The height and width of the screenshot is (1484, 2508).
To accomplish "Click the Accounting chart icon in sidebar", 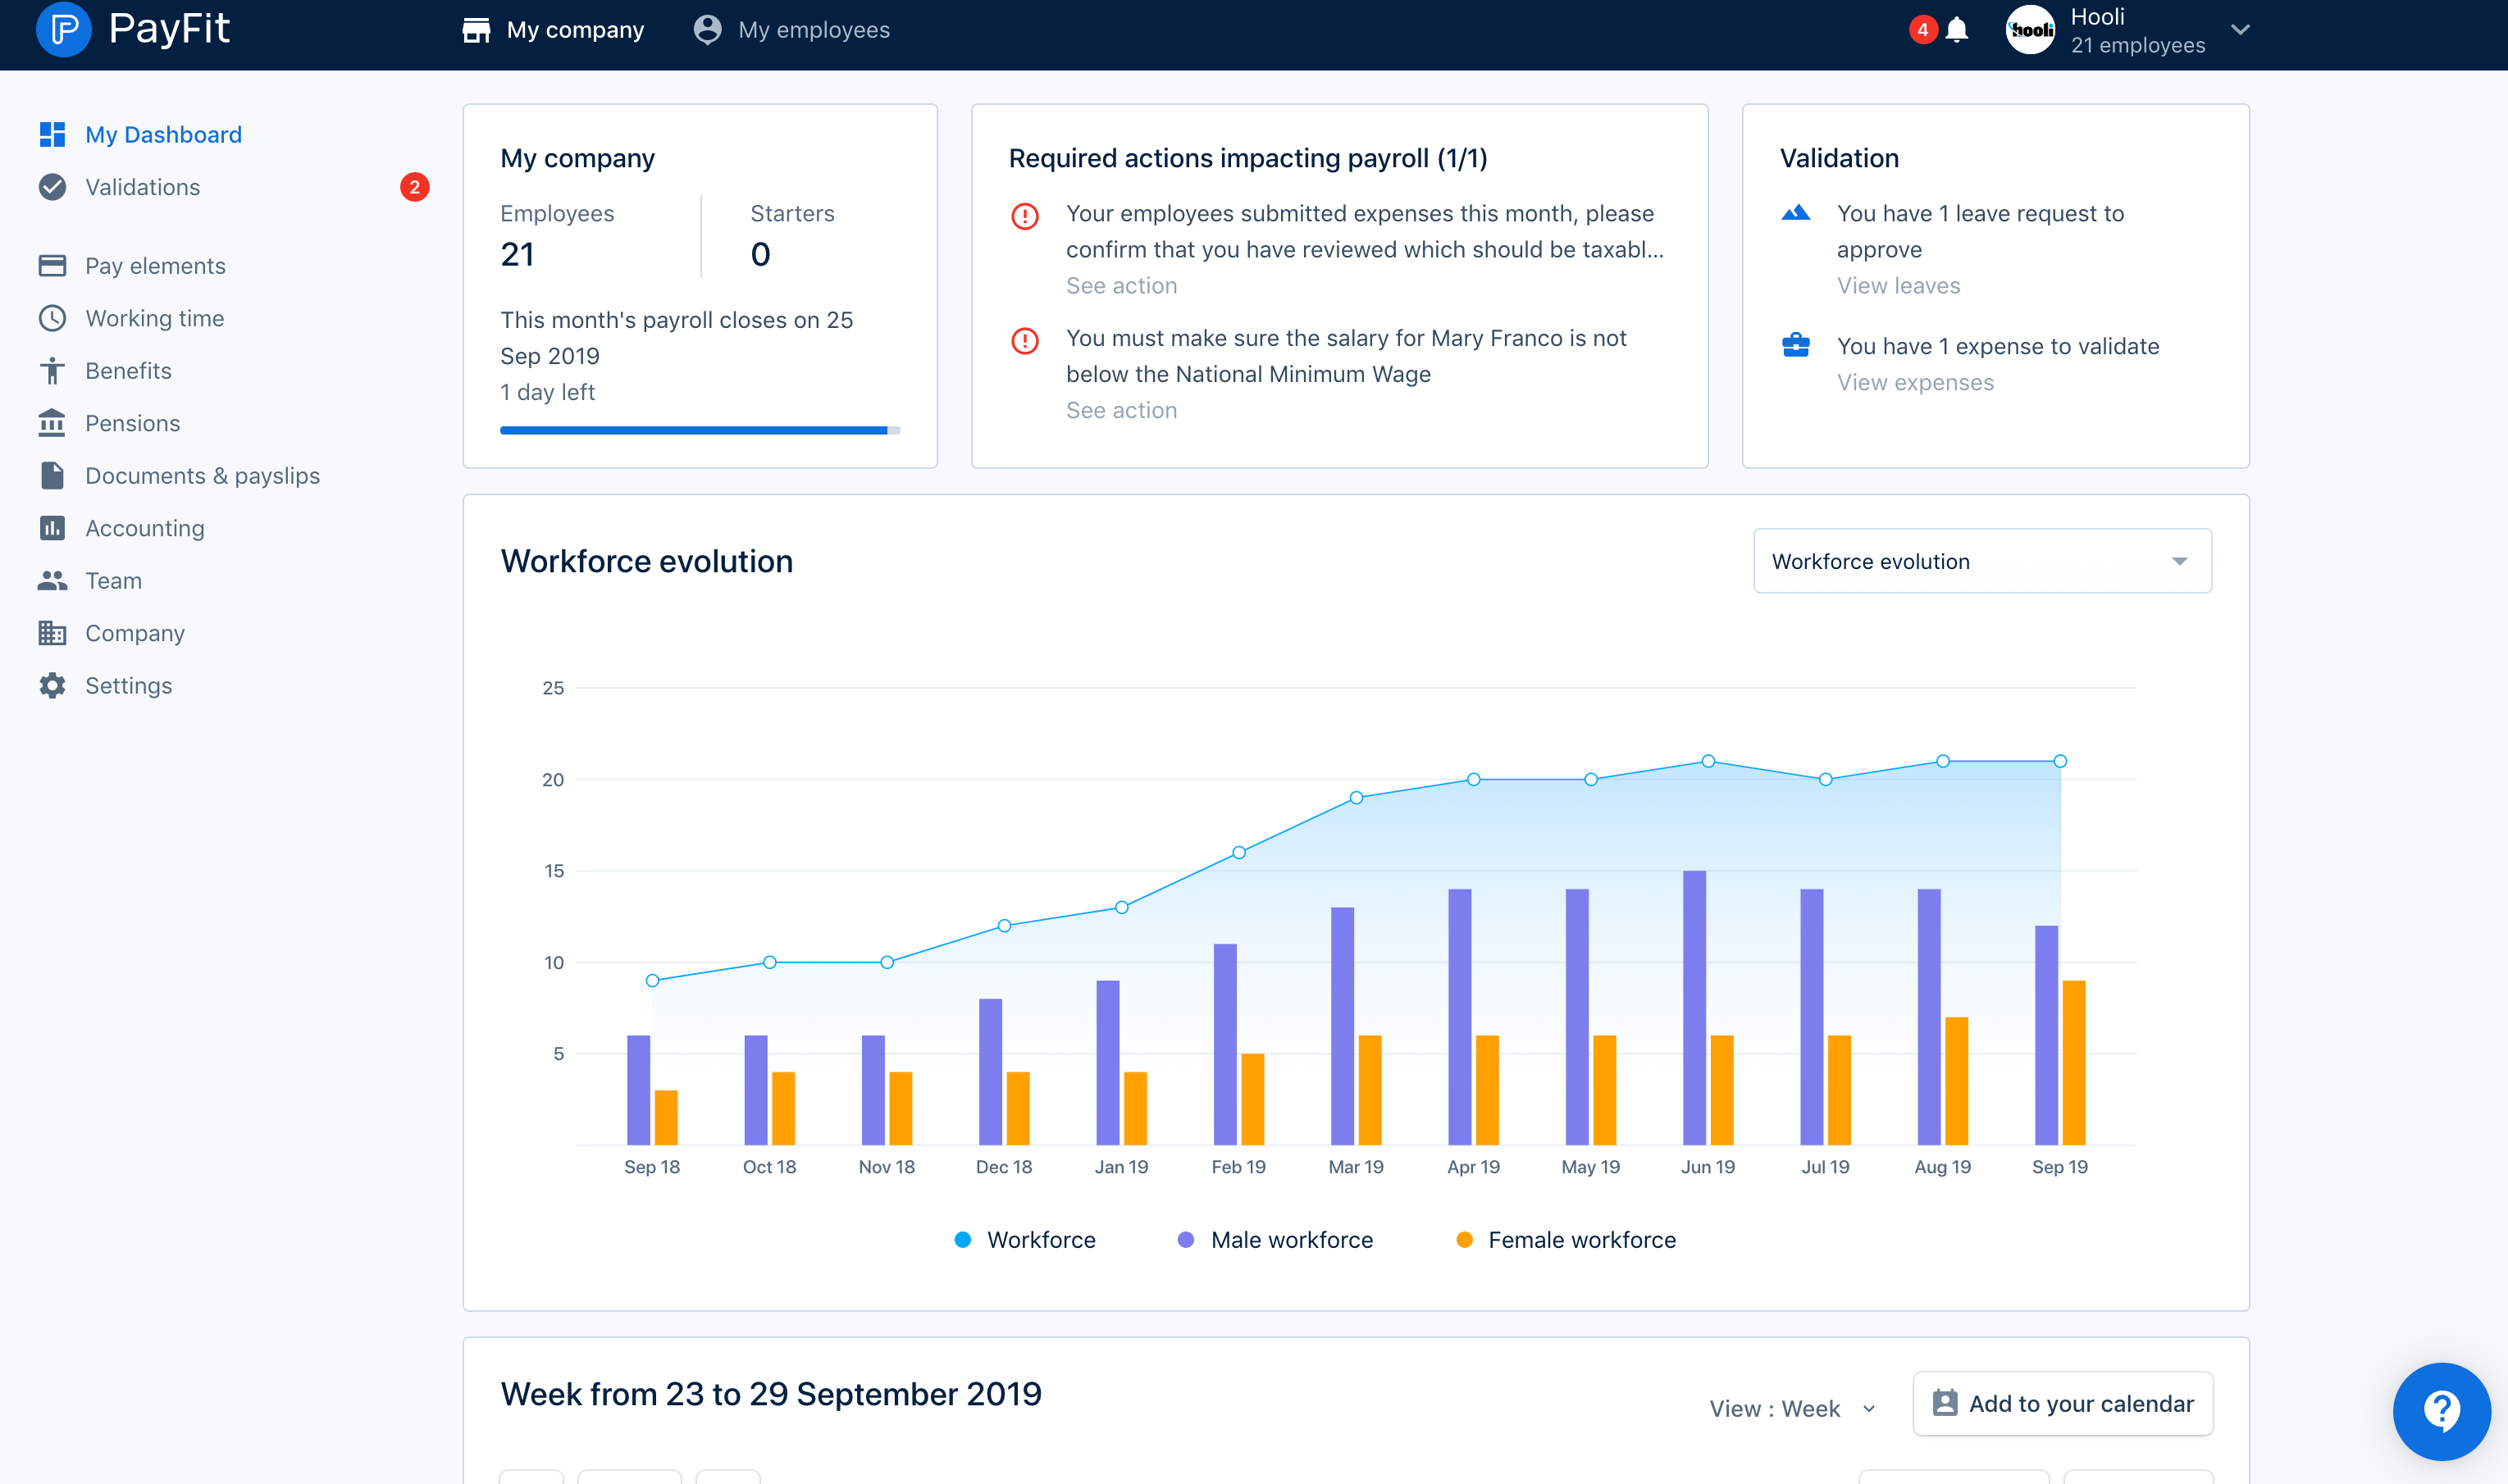I will pos(52,528).
